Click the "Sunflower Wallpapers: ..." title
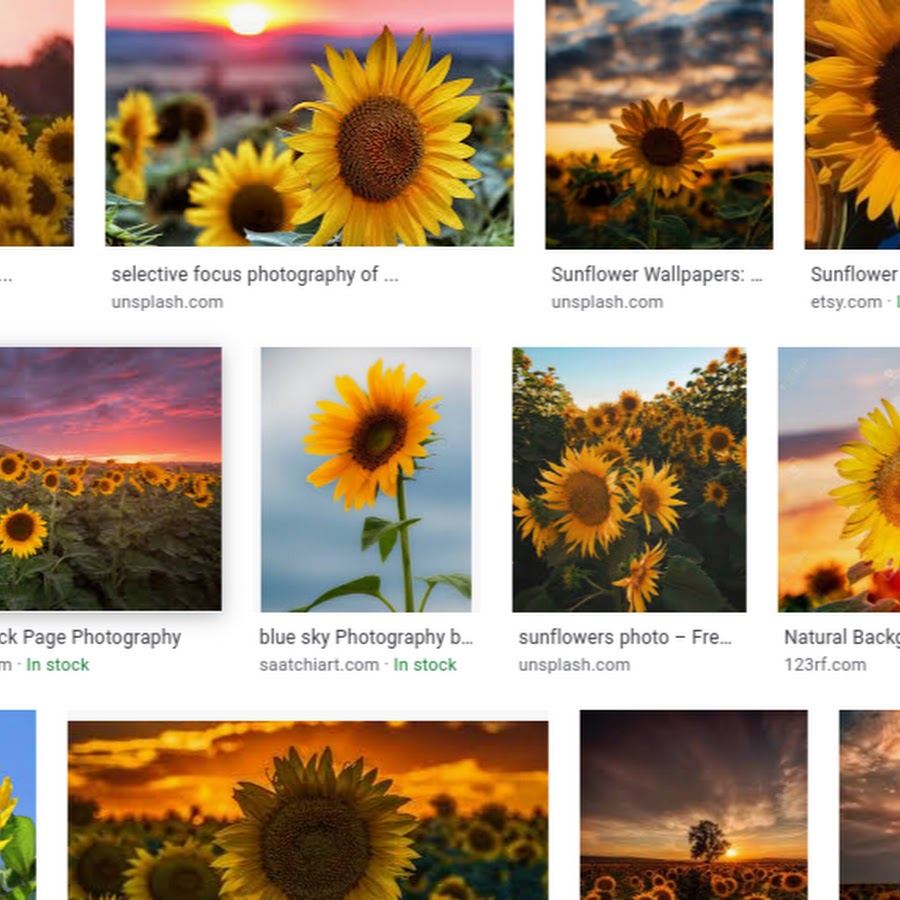Screen dimensions: 900x900 click(x=657, y=274)
